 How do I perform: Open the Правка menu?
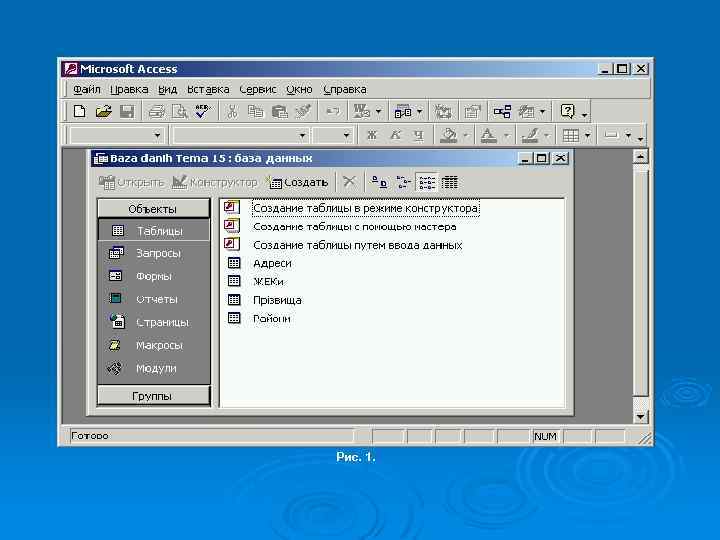point(129,89)
